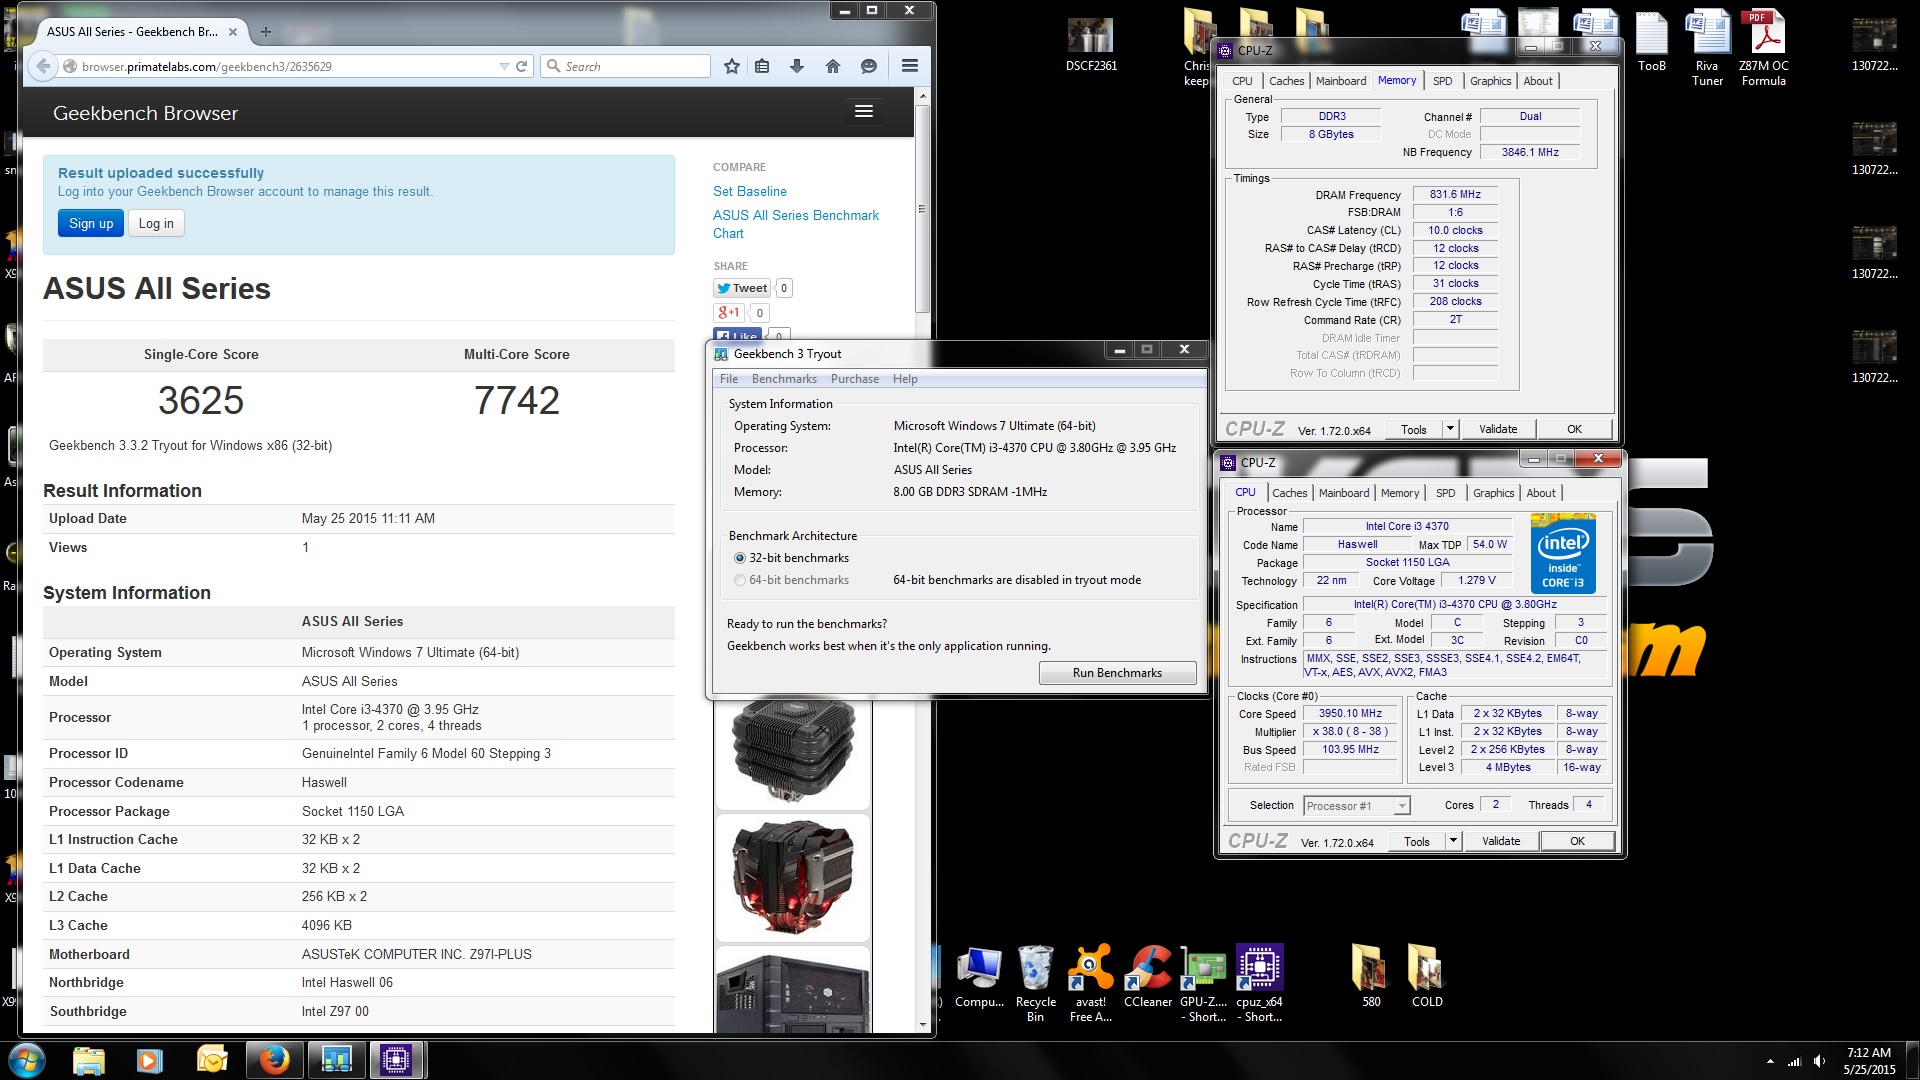Click the red-lit cooler thumbnail
1920x1080 pixels.
point(793,878)
